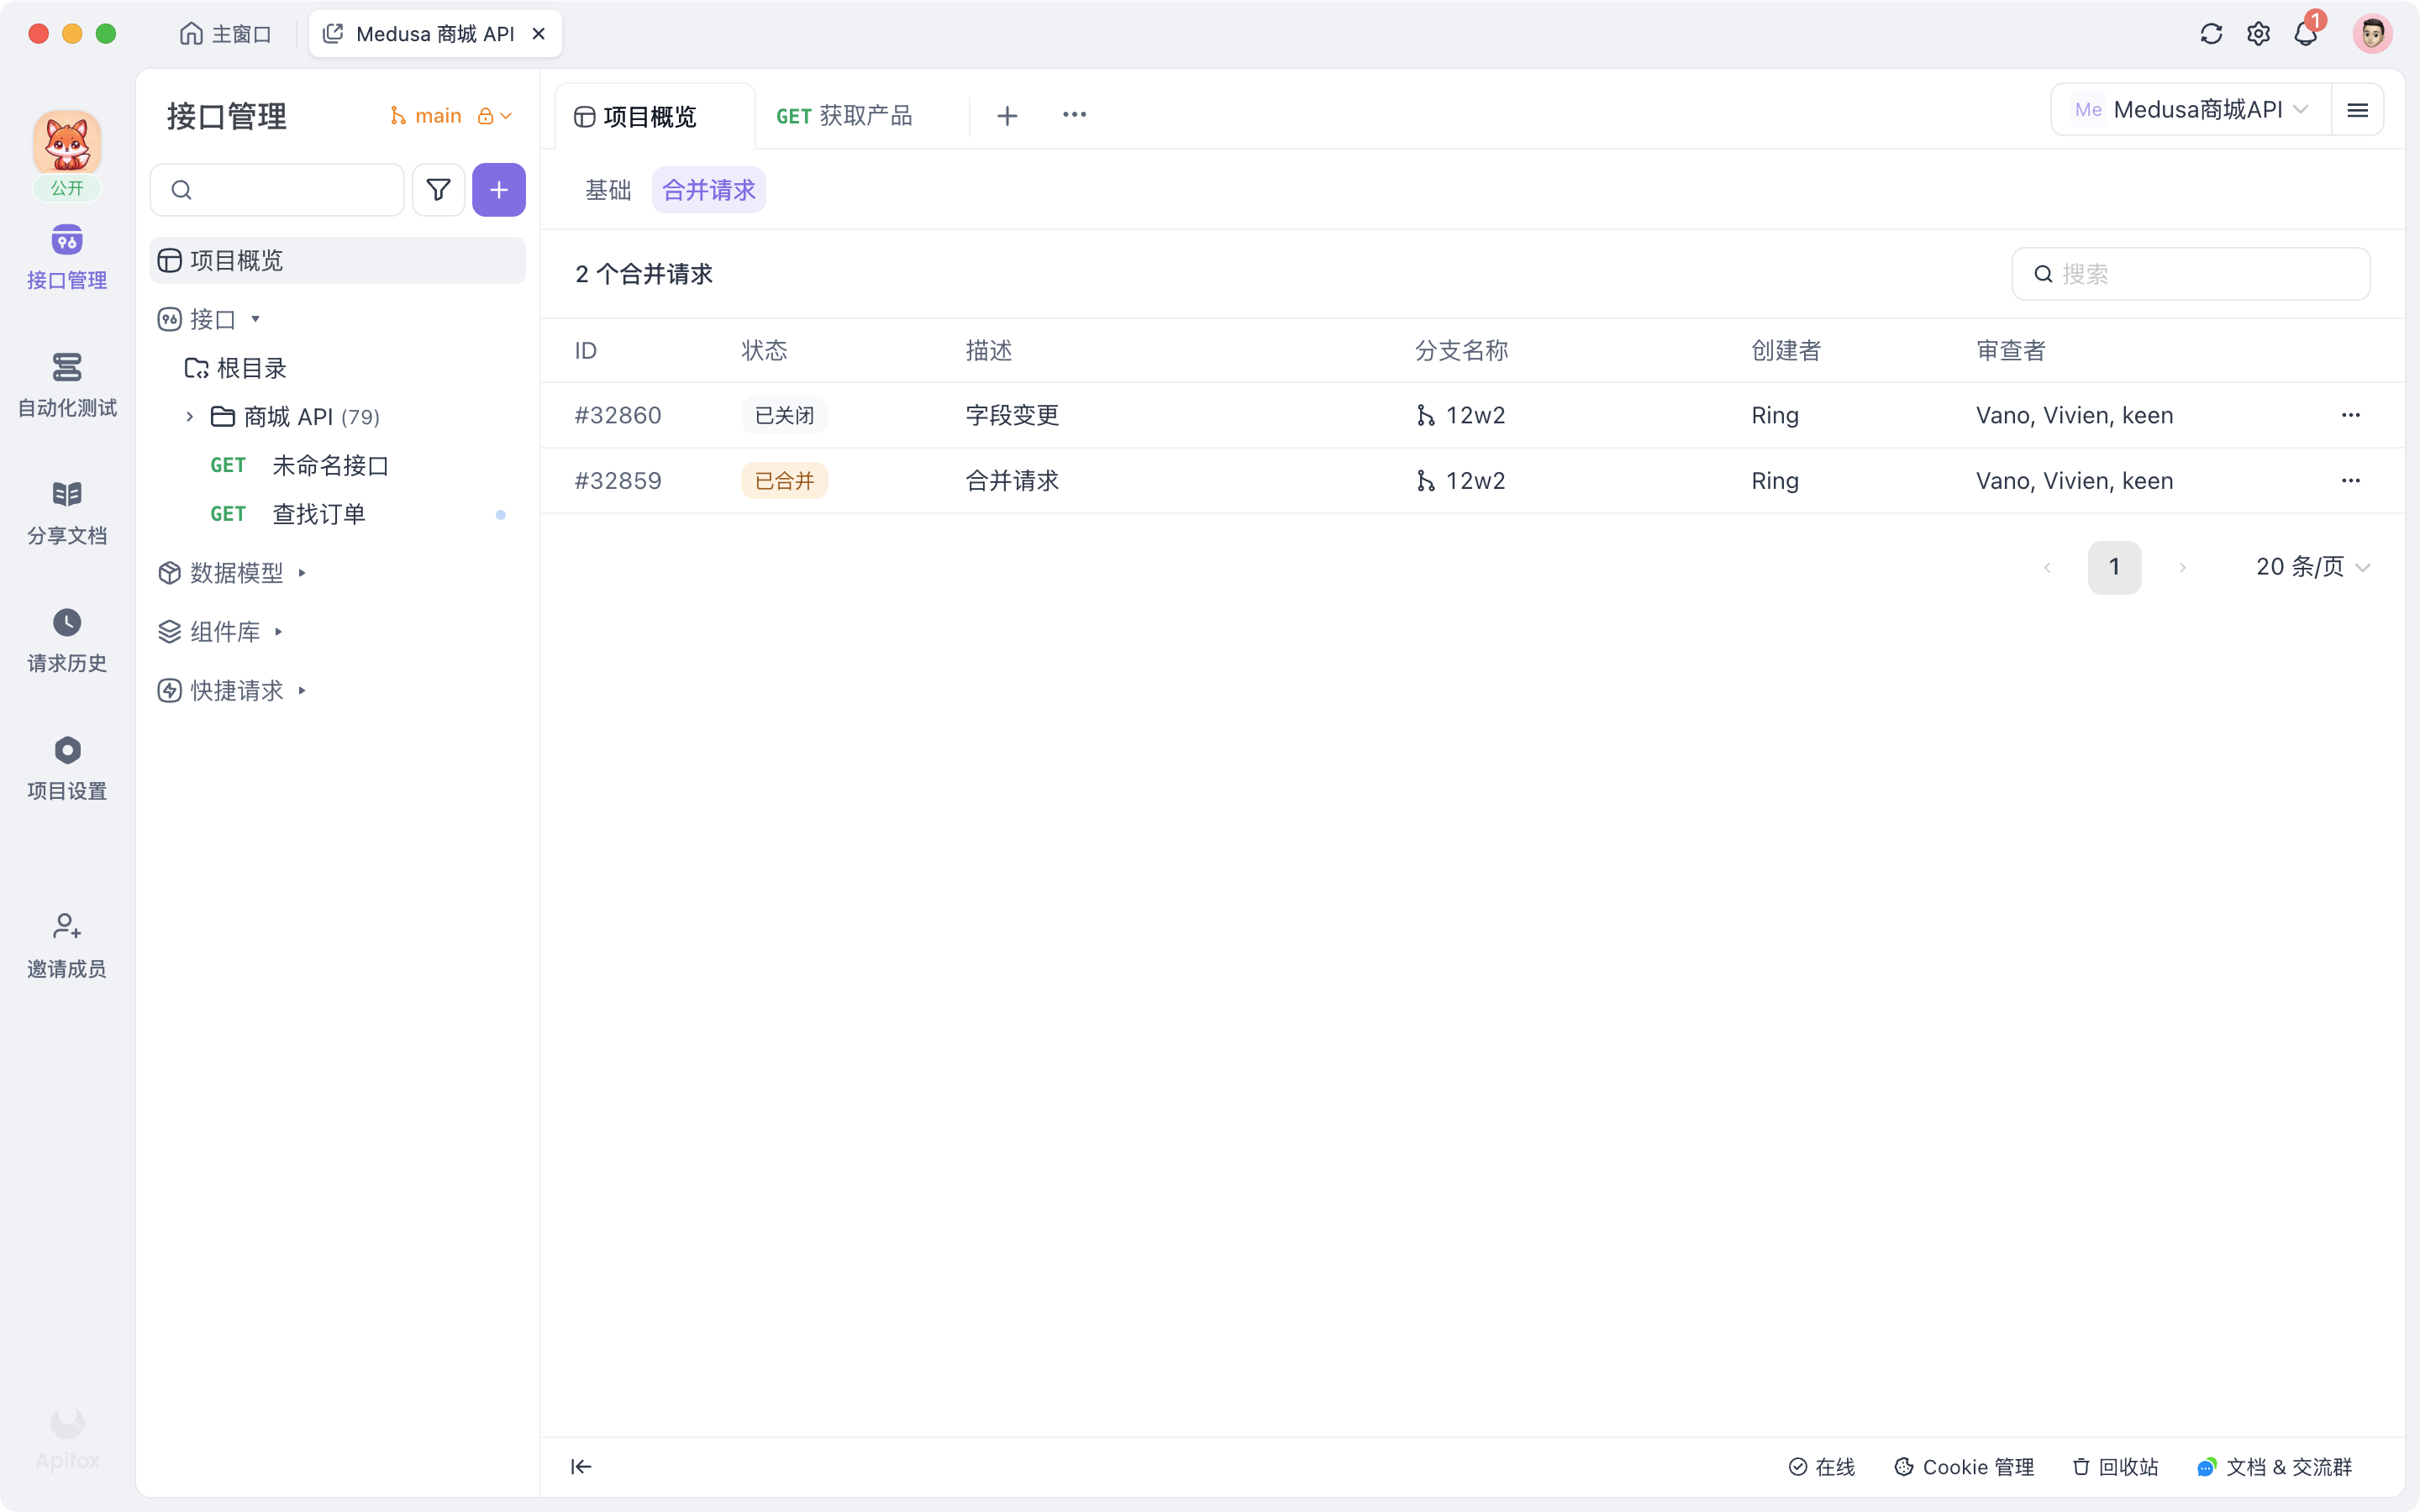Viewport: 2420px width, 1512px height.
Task: Switch to the 合并请求 filter pill
Action: pyautogui.click(x=708, y=189)
